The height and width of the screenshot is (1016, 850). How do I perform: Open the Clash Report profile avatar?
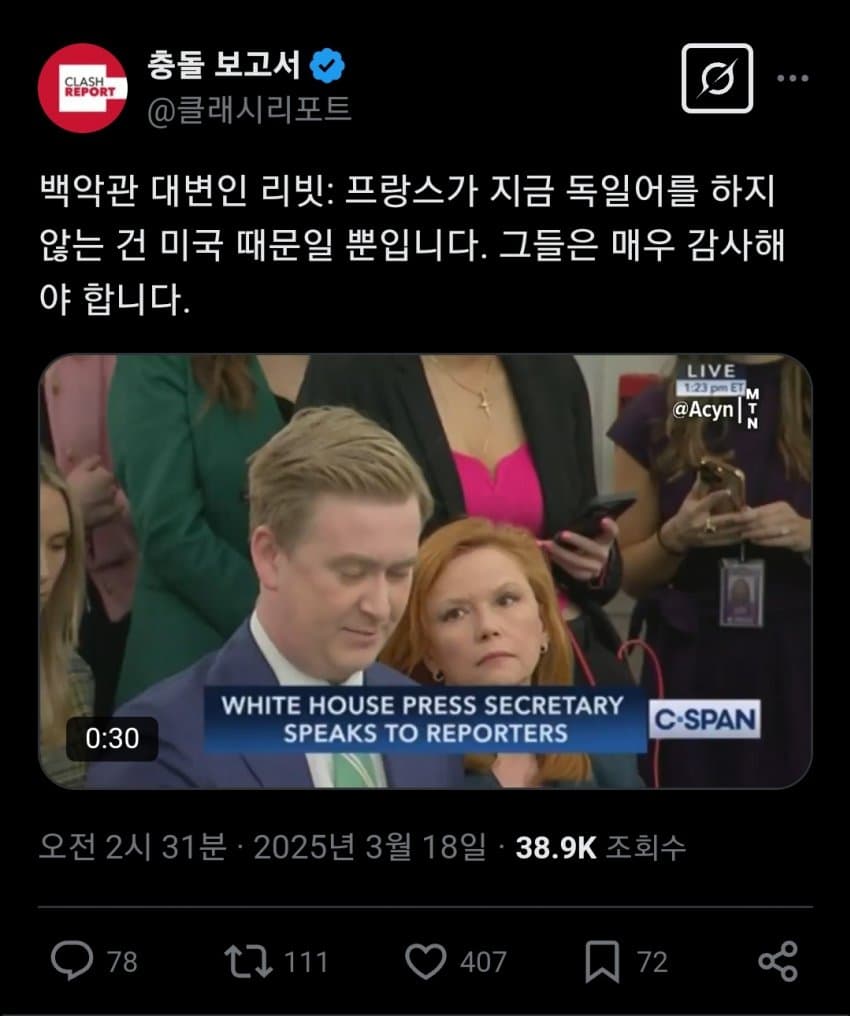point(82,88)
